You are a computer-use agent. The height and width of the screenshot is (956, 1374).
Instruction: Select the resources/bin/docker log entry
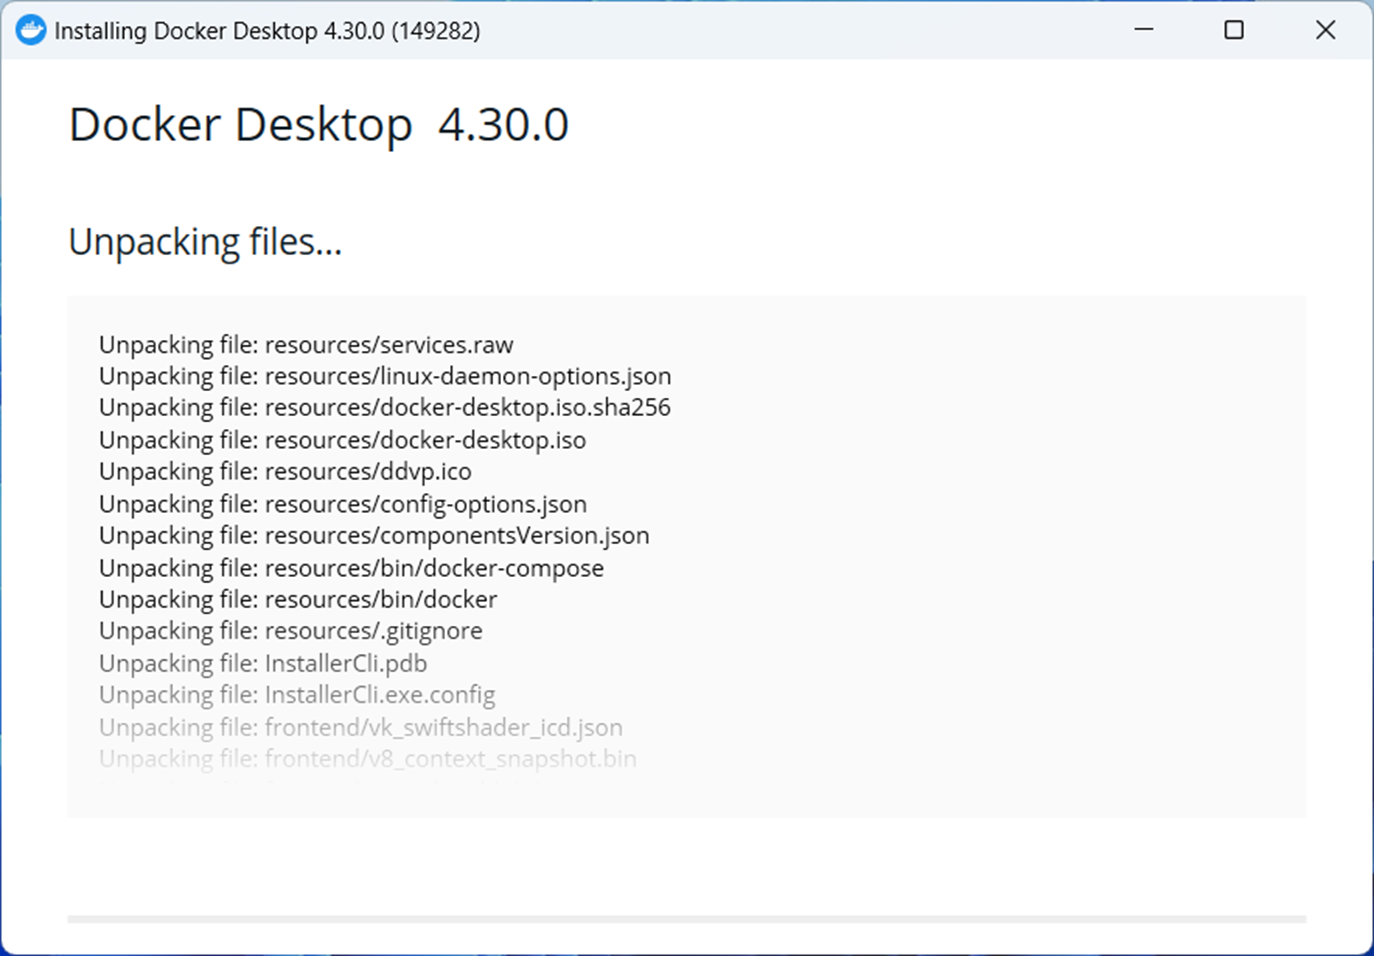pos(297,599)
